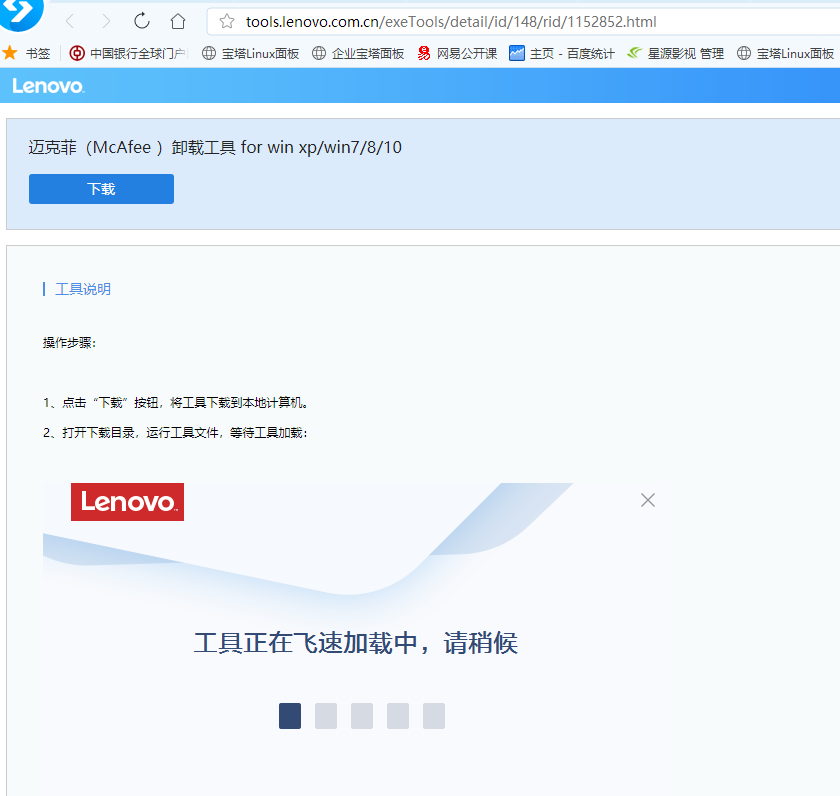Bookmark this page with the star icon

pyautogui.click(x=227, y=21)
